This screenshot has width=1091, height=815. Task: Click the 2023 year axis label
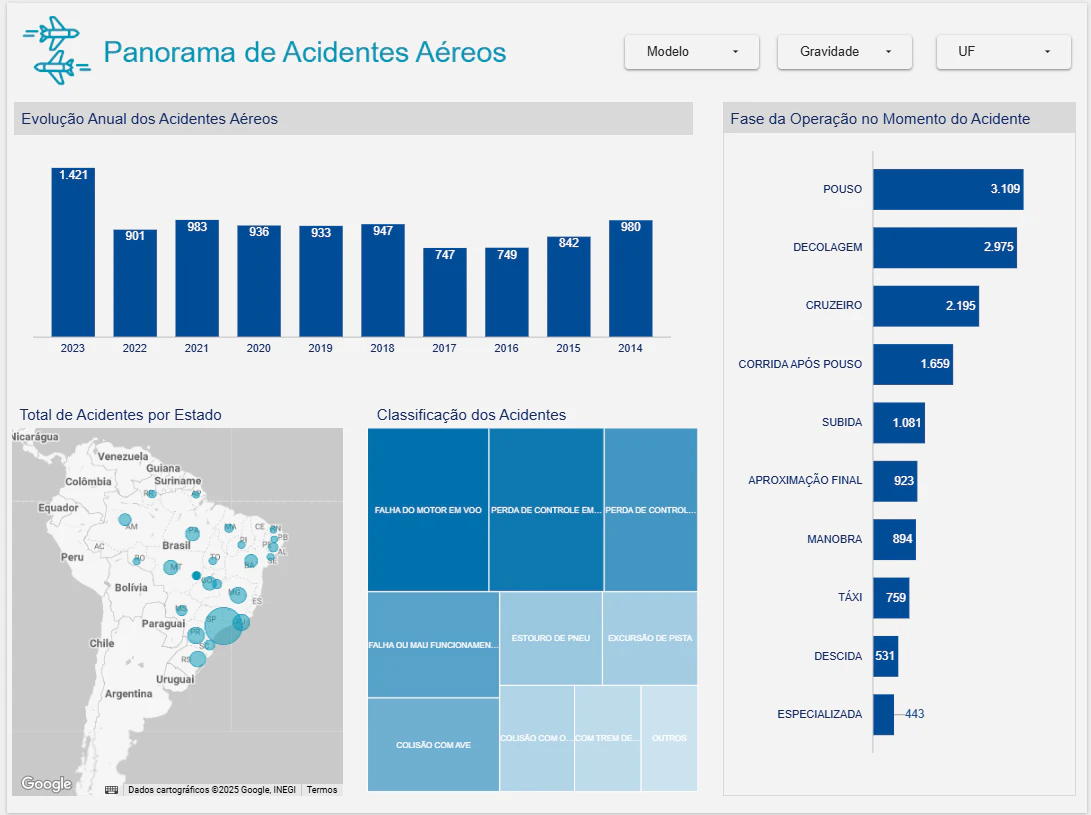[x=72, y=348]
